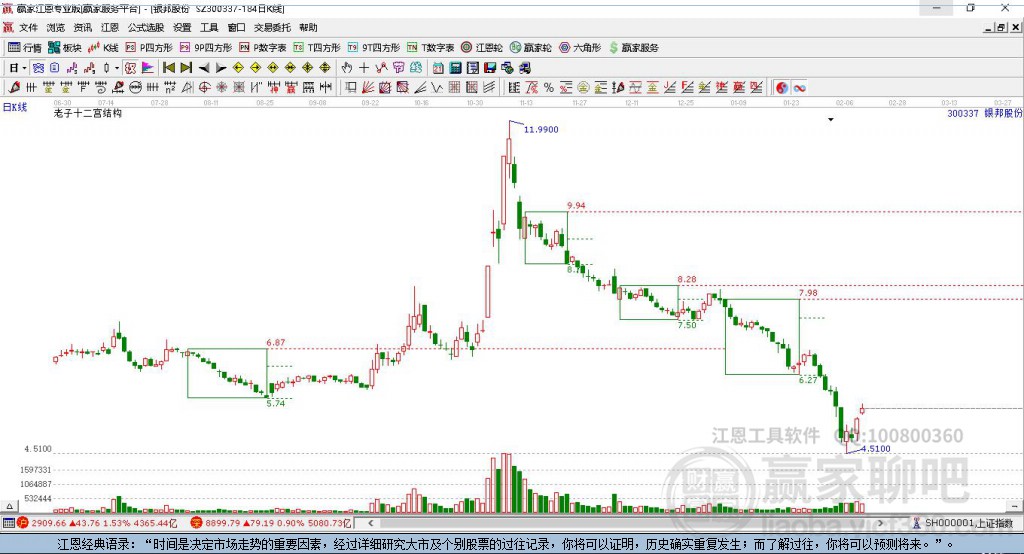Open the 板块 sector view
1024x554 pixels.
[64, 48]
